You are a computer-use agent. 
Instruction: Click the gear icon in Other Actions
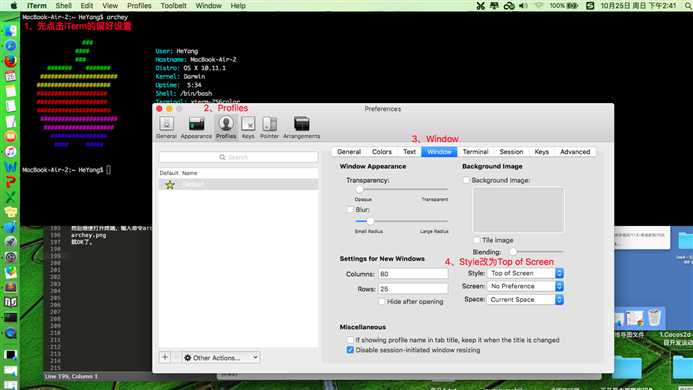[x=188, y=358]
